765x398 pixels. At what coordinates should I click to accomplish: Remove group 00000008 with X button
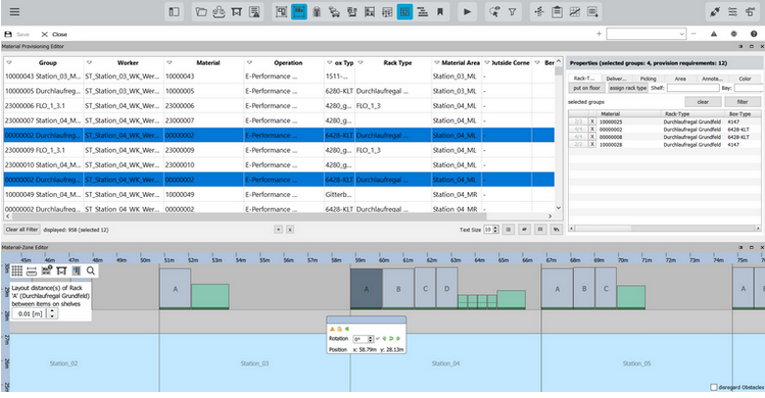[x=592, y=137]
